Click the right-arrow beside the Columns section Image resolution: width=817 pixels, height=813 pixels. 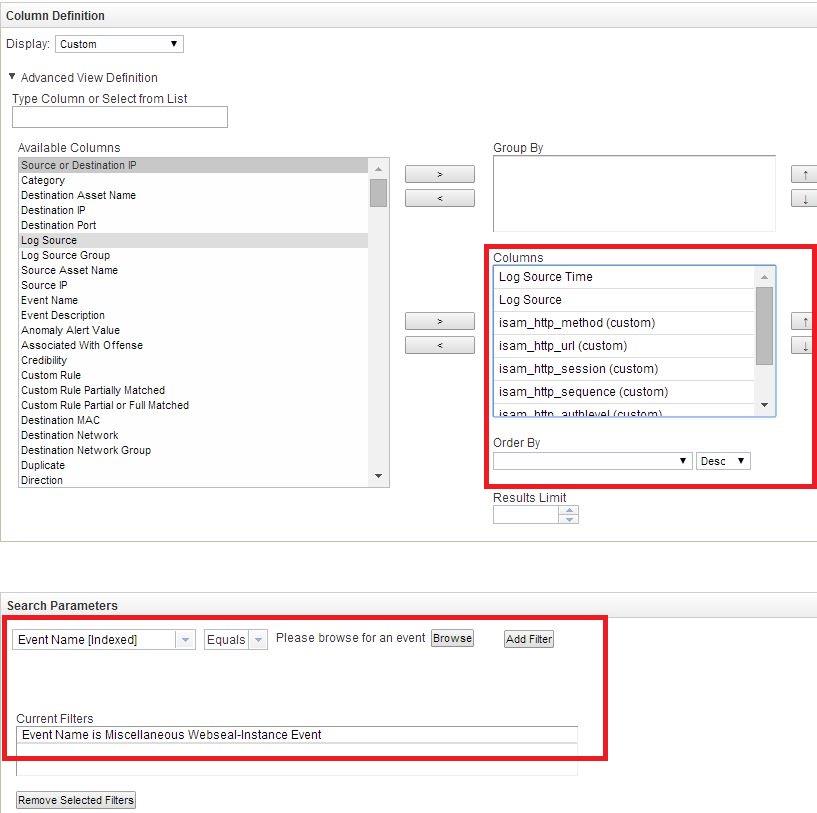[440, 321]
